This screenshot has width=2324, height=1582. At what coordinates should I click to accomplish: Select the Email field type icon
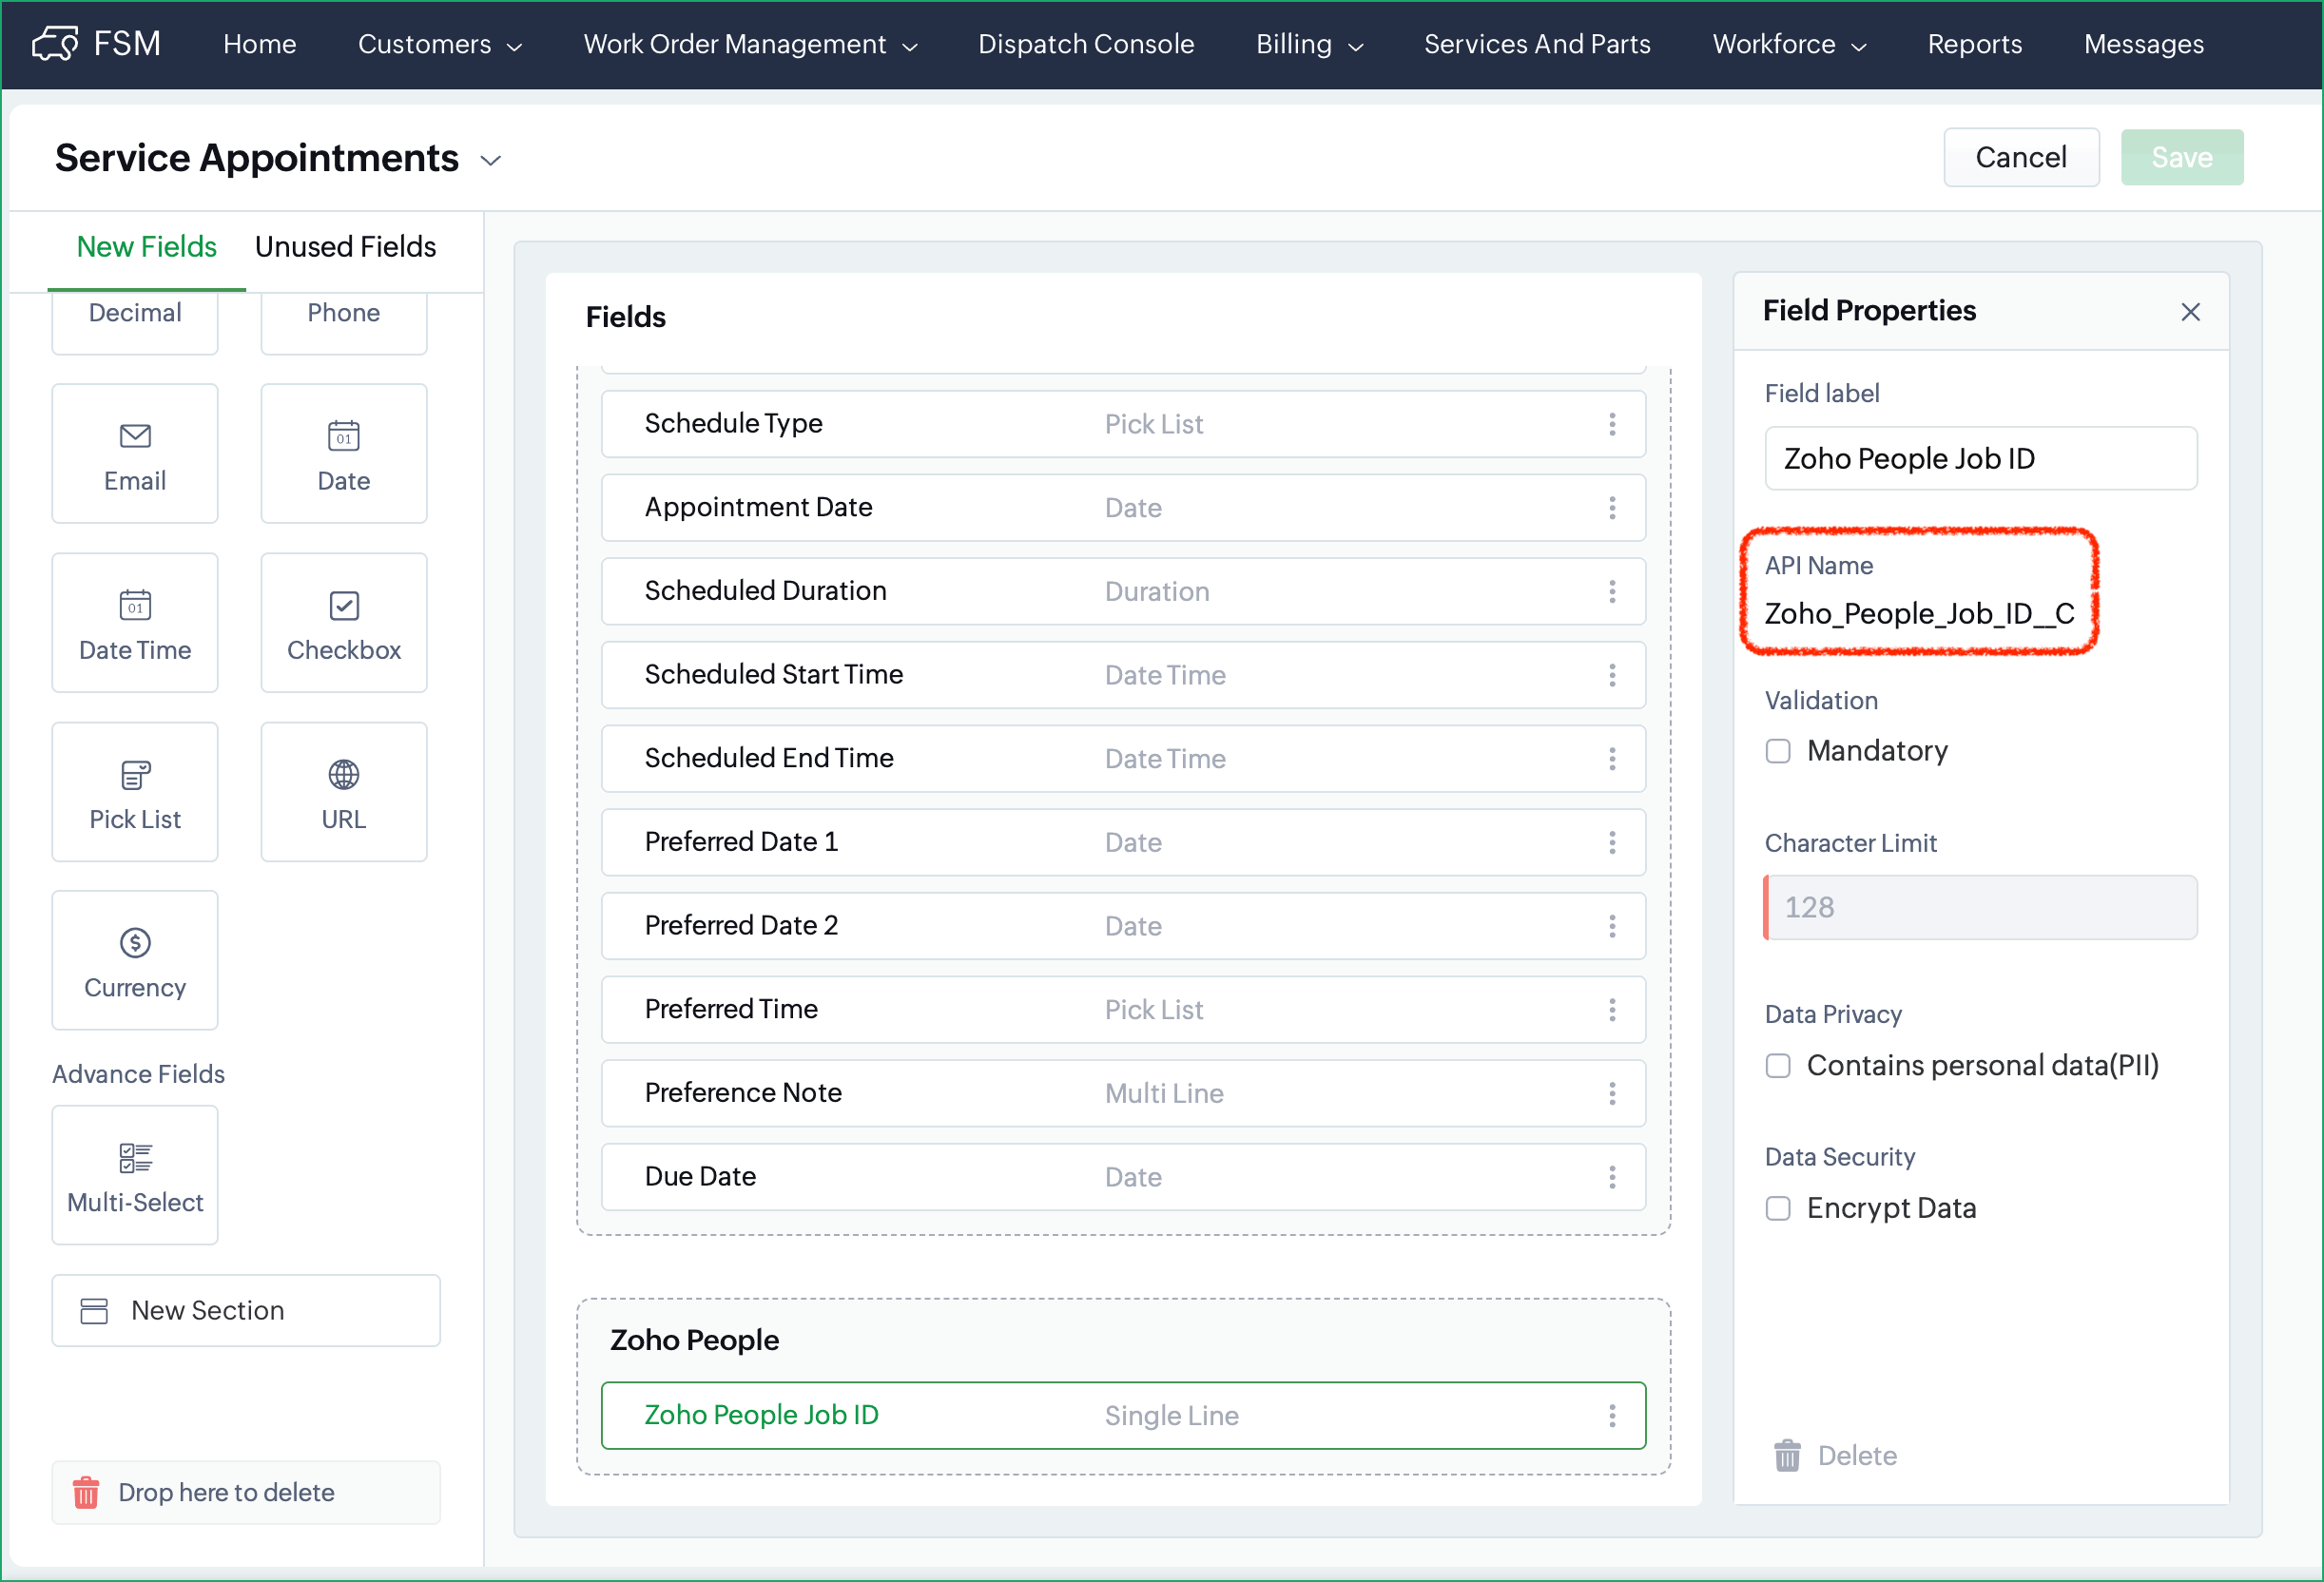point(135,436)
